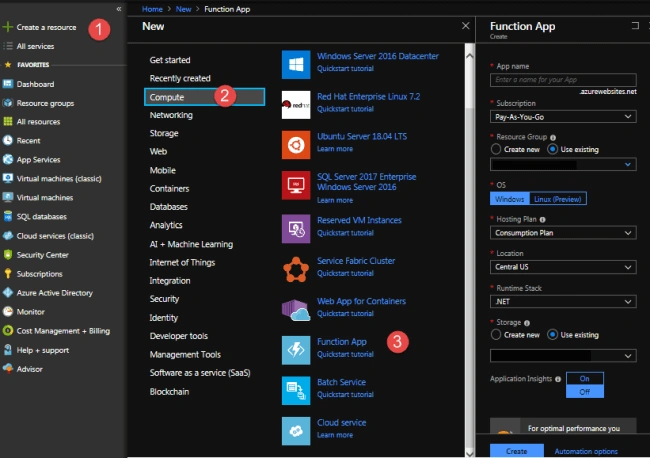This screenshot has width=650, height=458.
Task: Open the Subscription Pay-As-You-Go dropdown
Action: (563, 117)
